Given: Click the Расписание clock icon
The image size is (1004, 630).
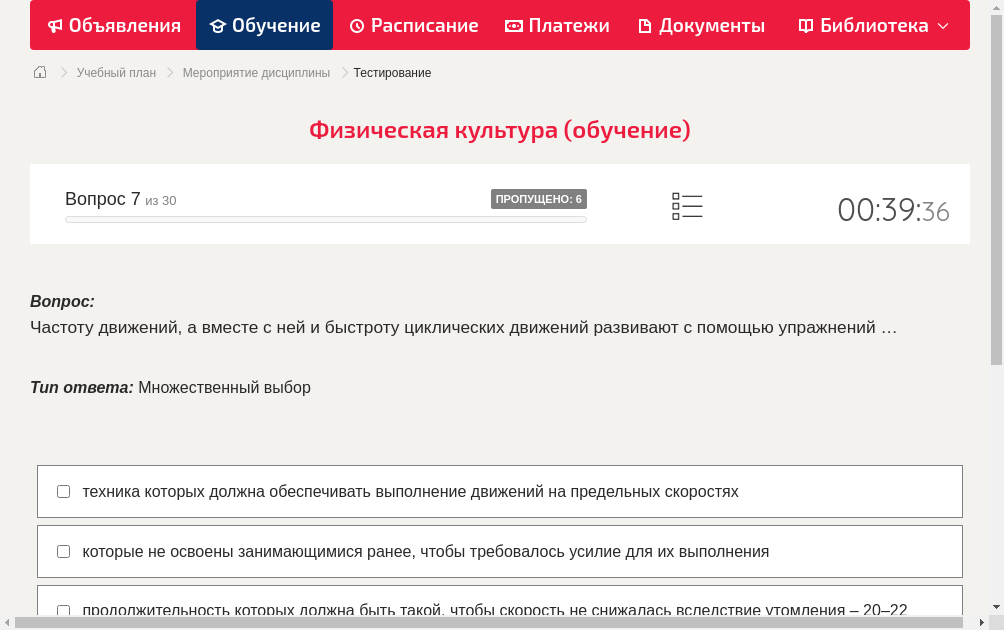Looking at the screenshot, I should (356, 25).
